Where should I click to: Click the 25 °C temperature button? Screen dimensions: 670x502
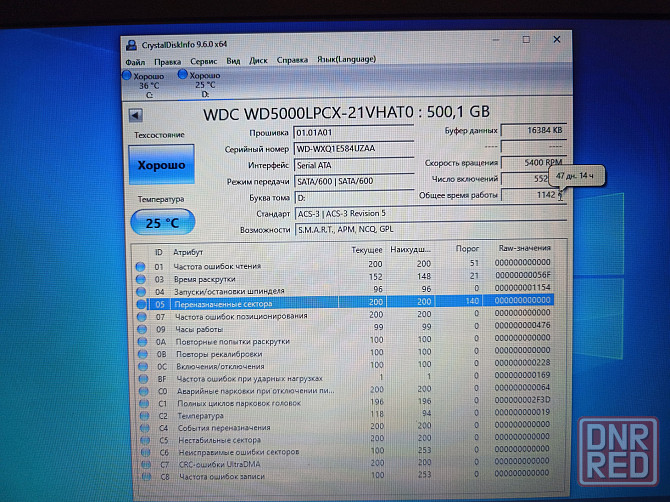coord(162,223)
